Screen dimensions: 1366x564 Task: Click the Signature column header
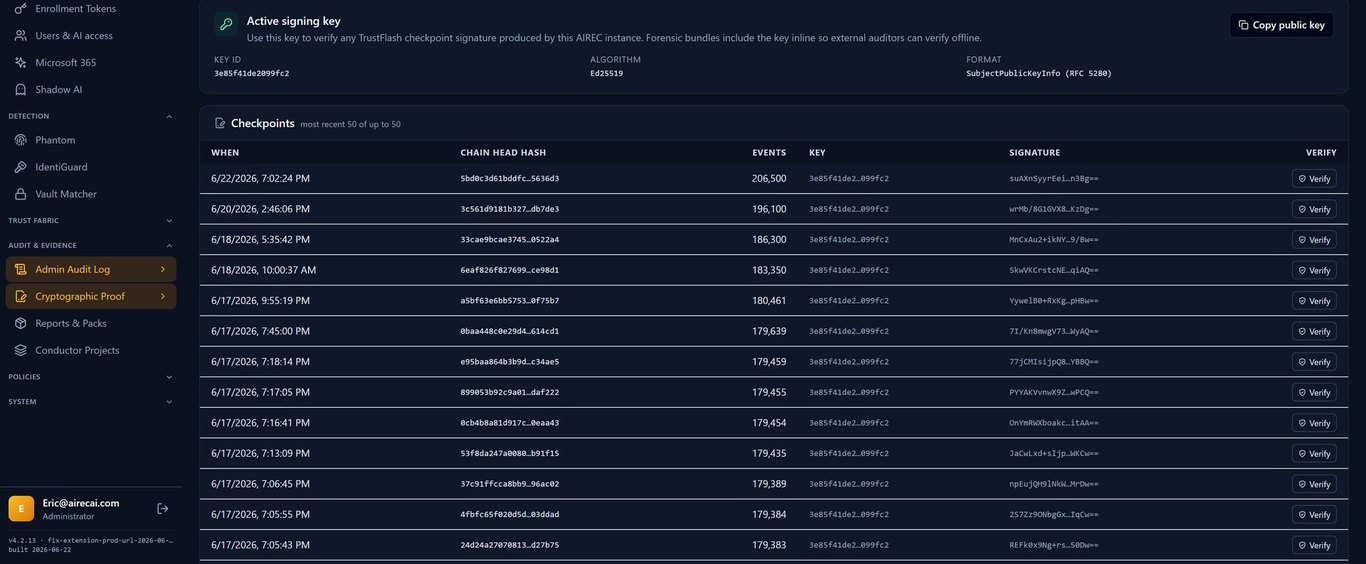(x=1035, y=153)
